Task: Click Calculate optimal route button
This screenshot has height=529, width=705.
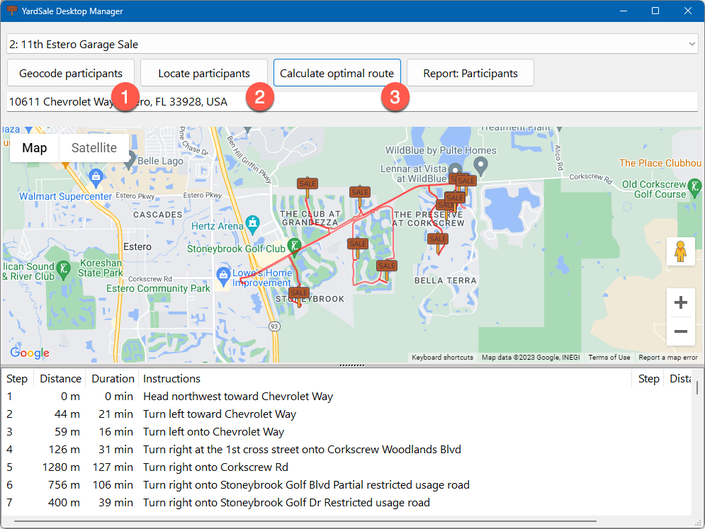Action: tap(337, 73)
